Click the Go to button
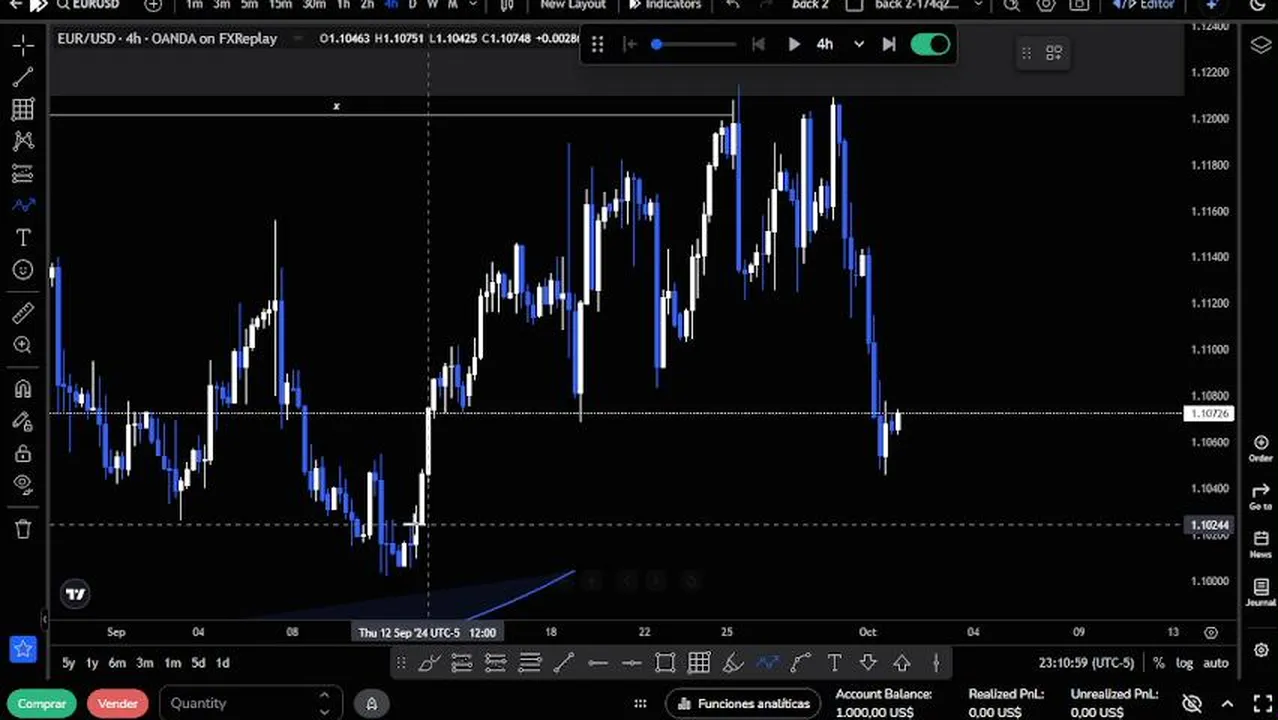 coord(1260,496)
